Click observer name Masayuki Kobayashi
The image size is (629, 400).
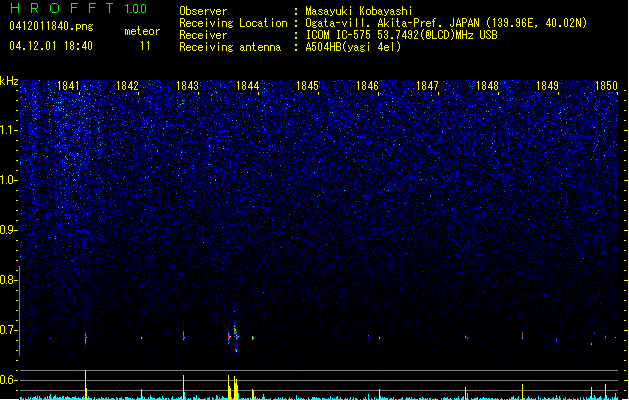tap(359, 11)
